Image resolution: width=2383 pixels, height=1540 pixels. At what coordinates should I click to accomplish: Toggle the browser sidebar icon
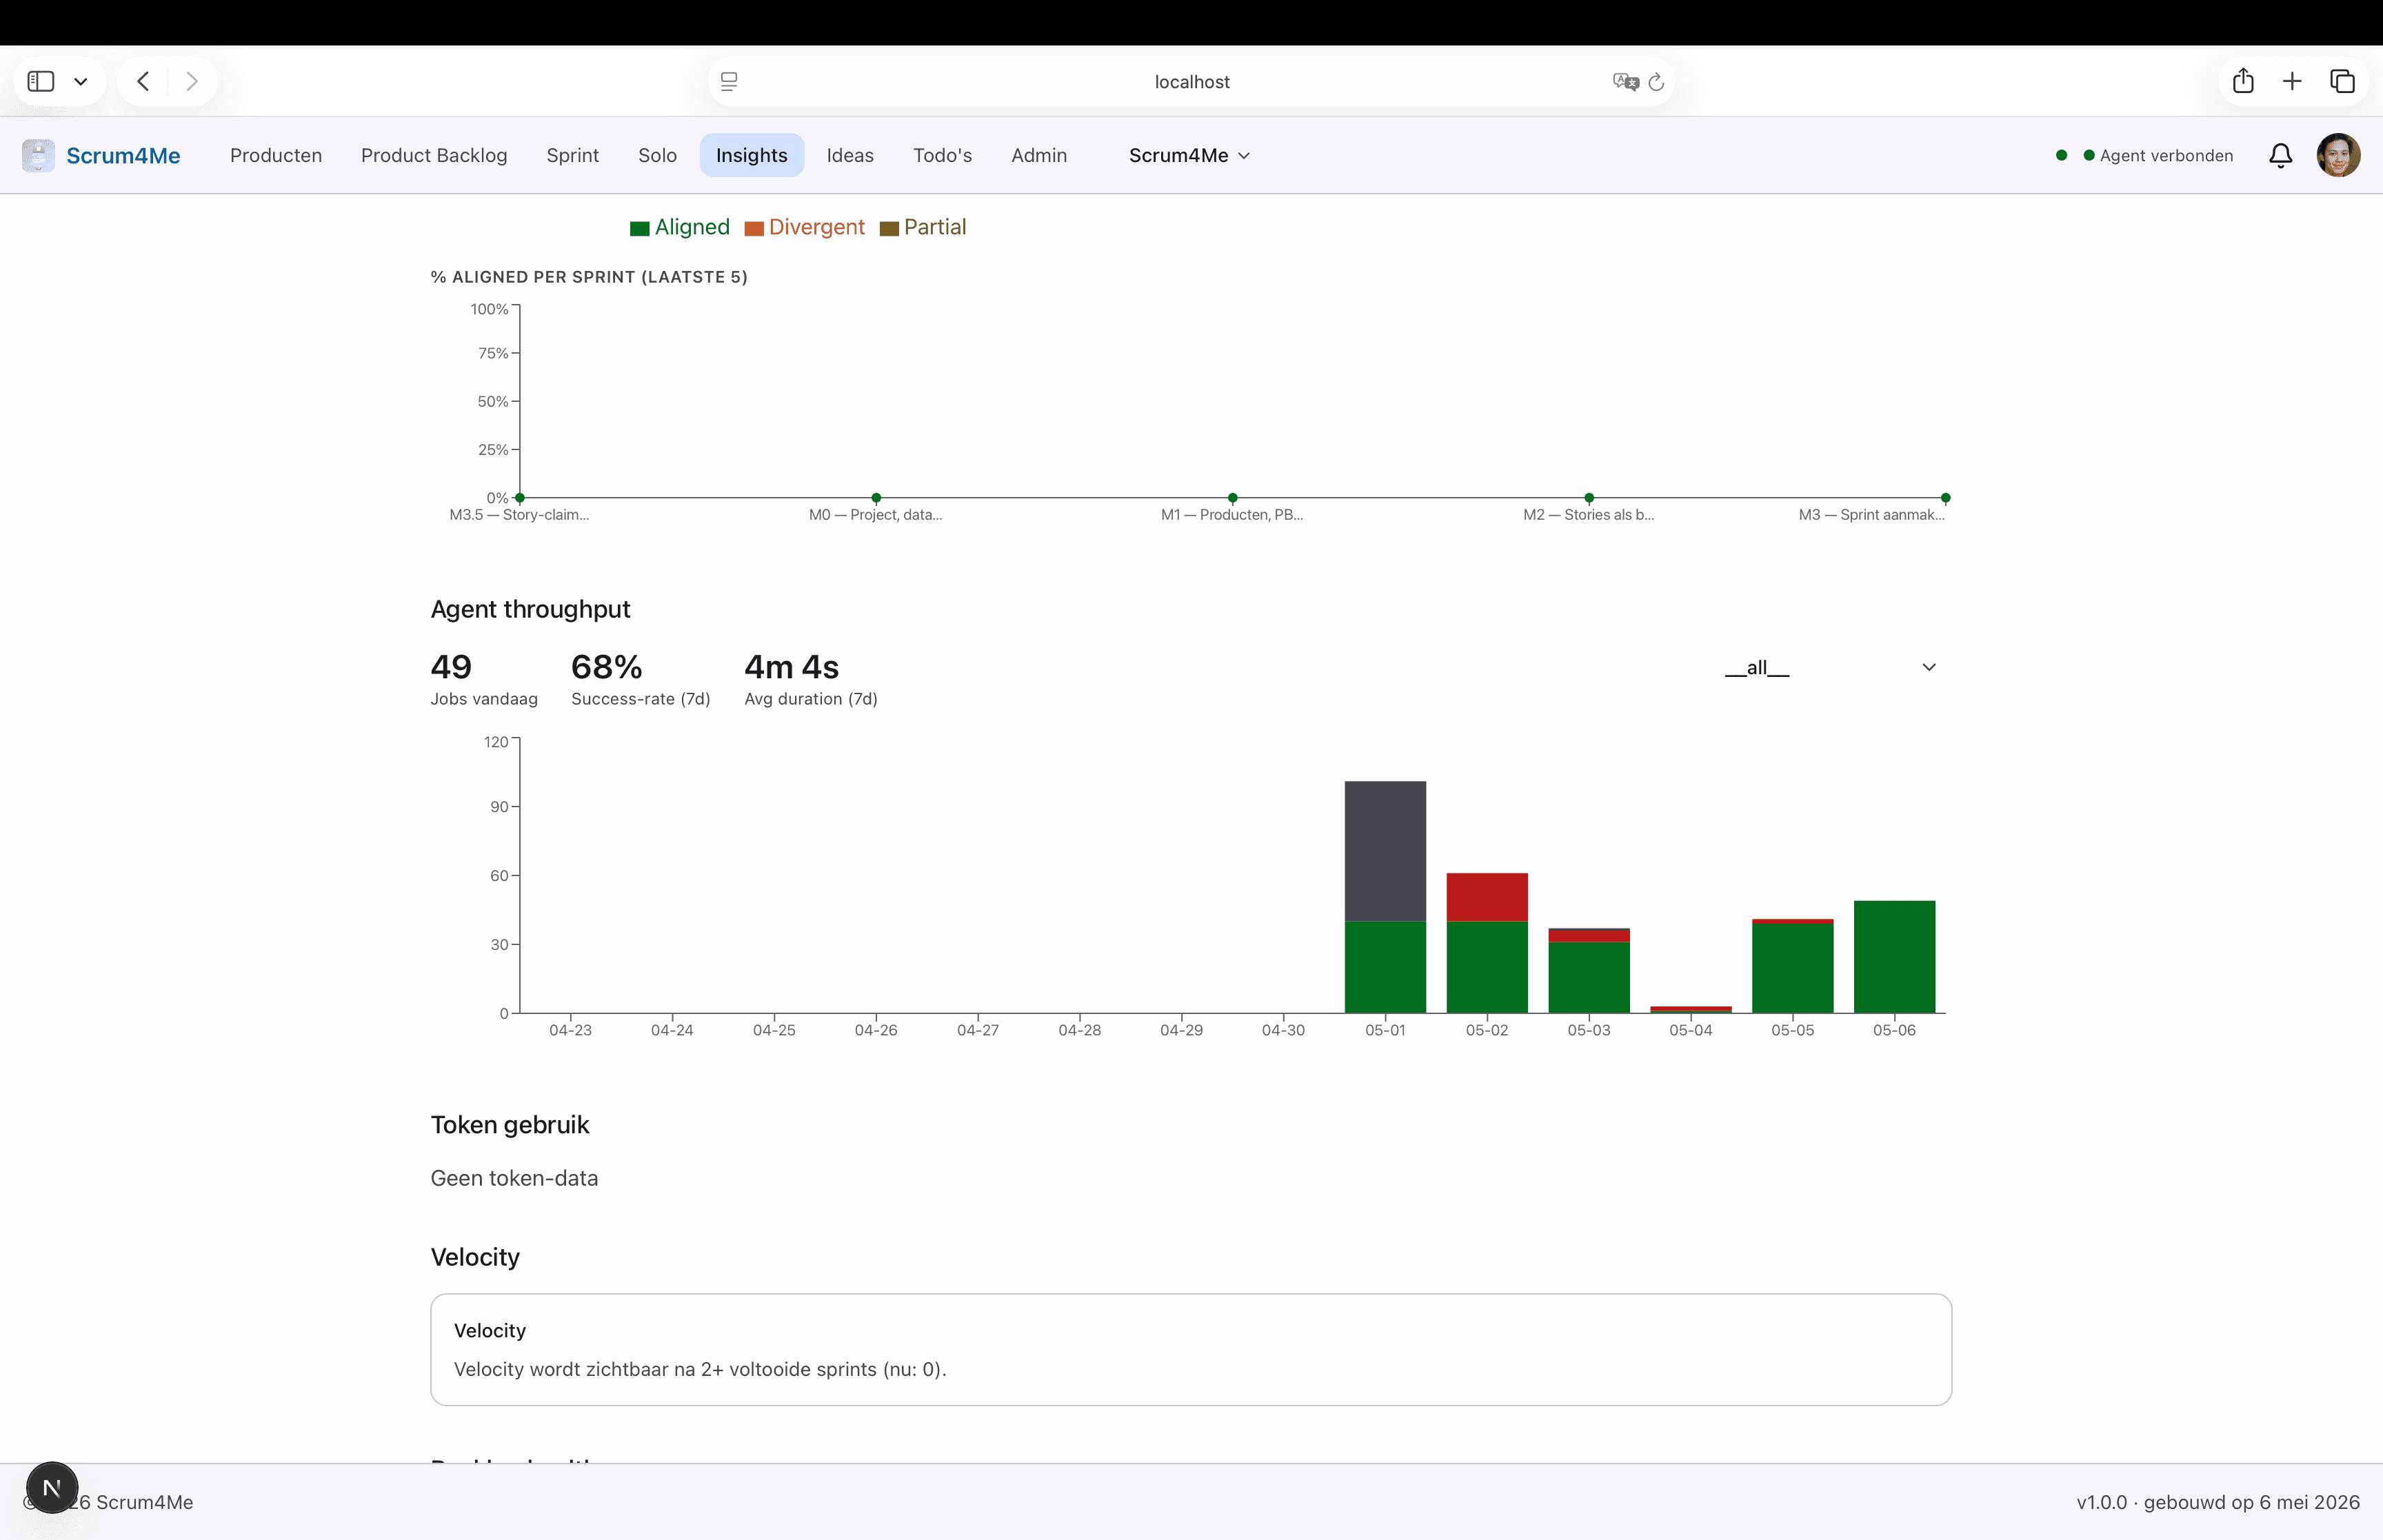pyautogui.click(x=41, y=81)
